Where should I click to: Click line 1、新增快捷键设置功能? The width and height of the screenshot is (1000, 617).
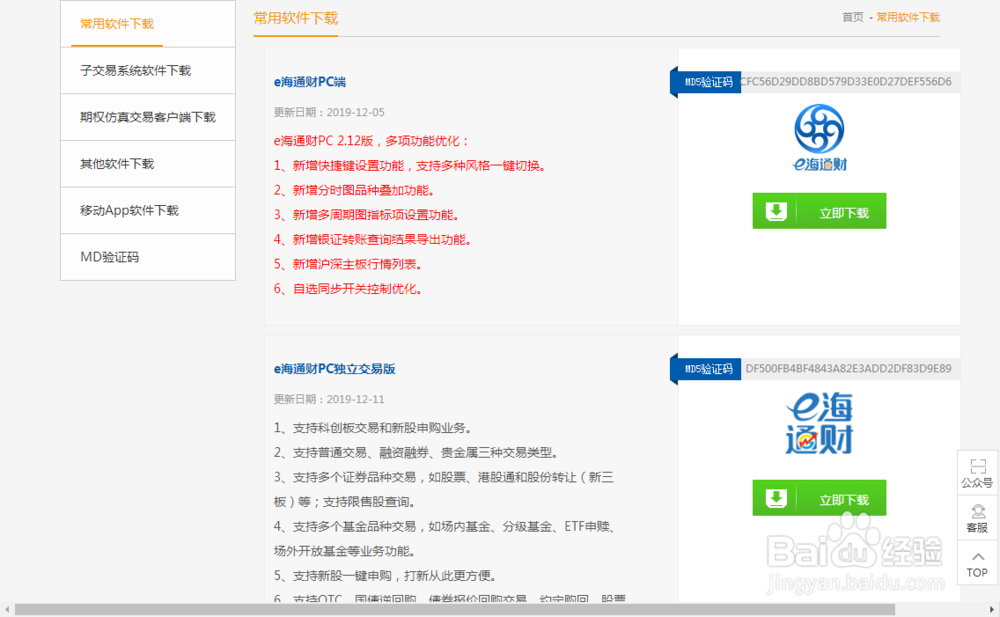tap(409, 166)
